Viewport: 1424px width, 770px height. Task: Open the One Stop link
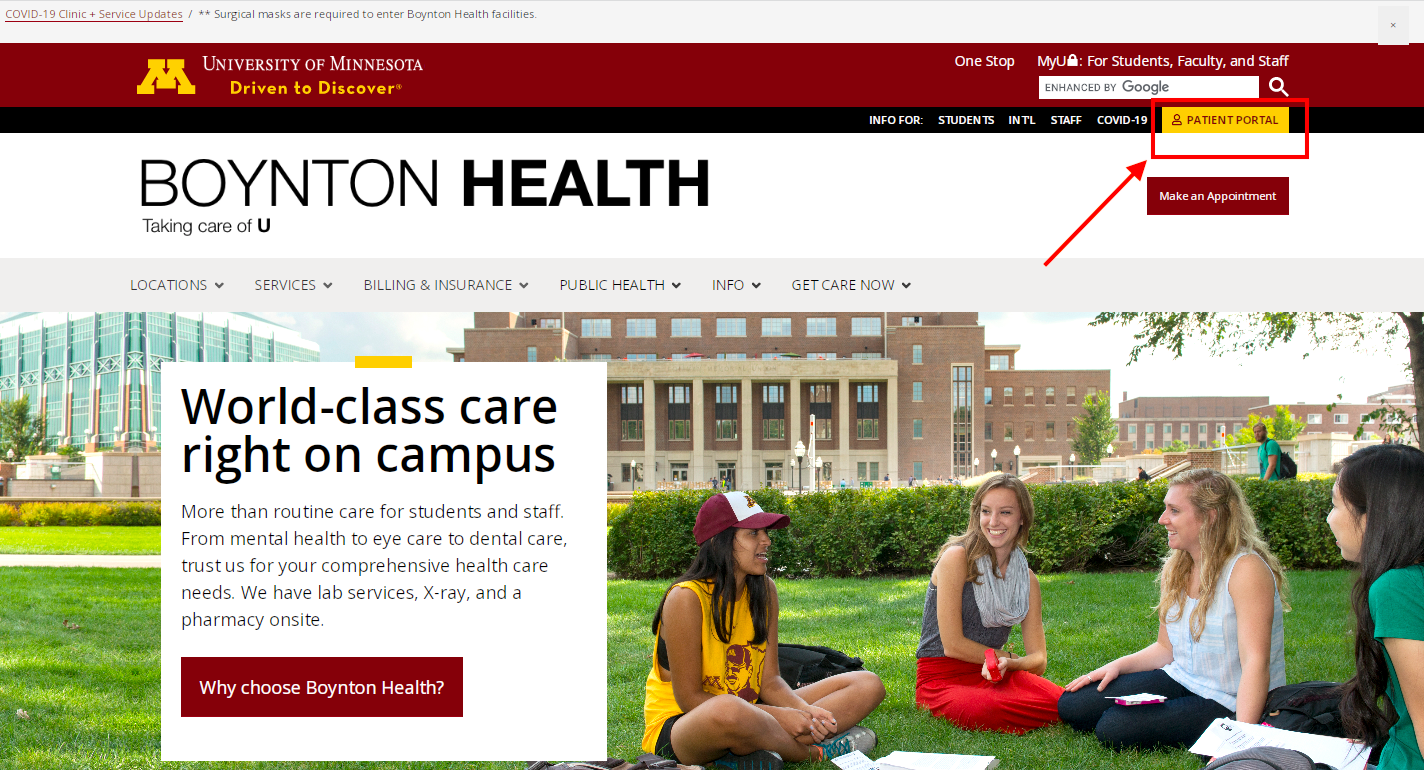(984, 61)
